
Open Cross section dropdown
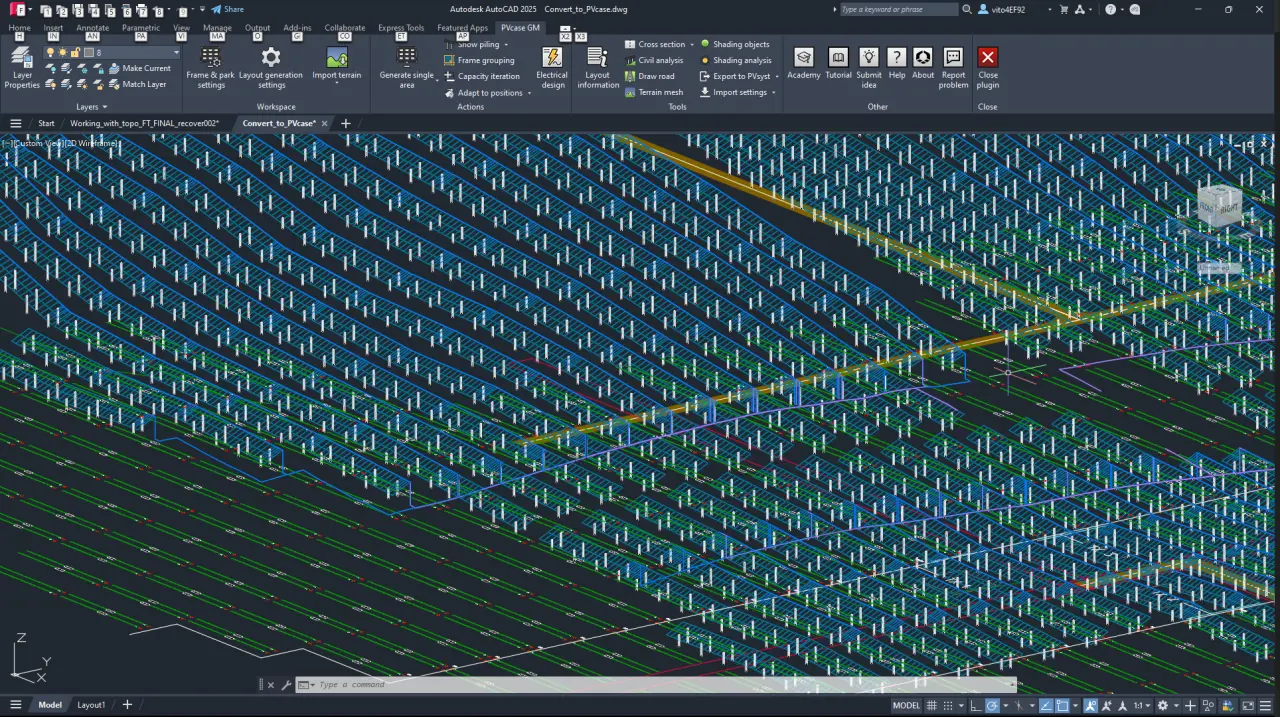692,45
